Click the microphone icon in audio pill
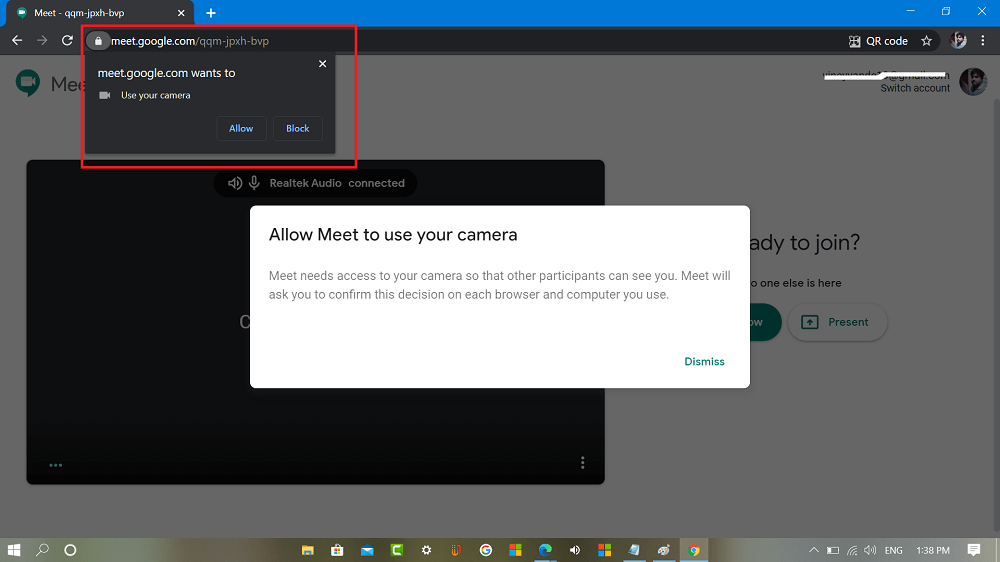1000x562 pixels. click(x=254, y=183)
